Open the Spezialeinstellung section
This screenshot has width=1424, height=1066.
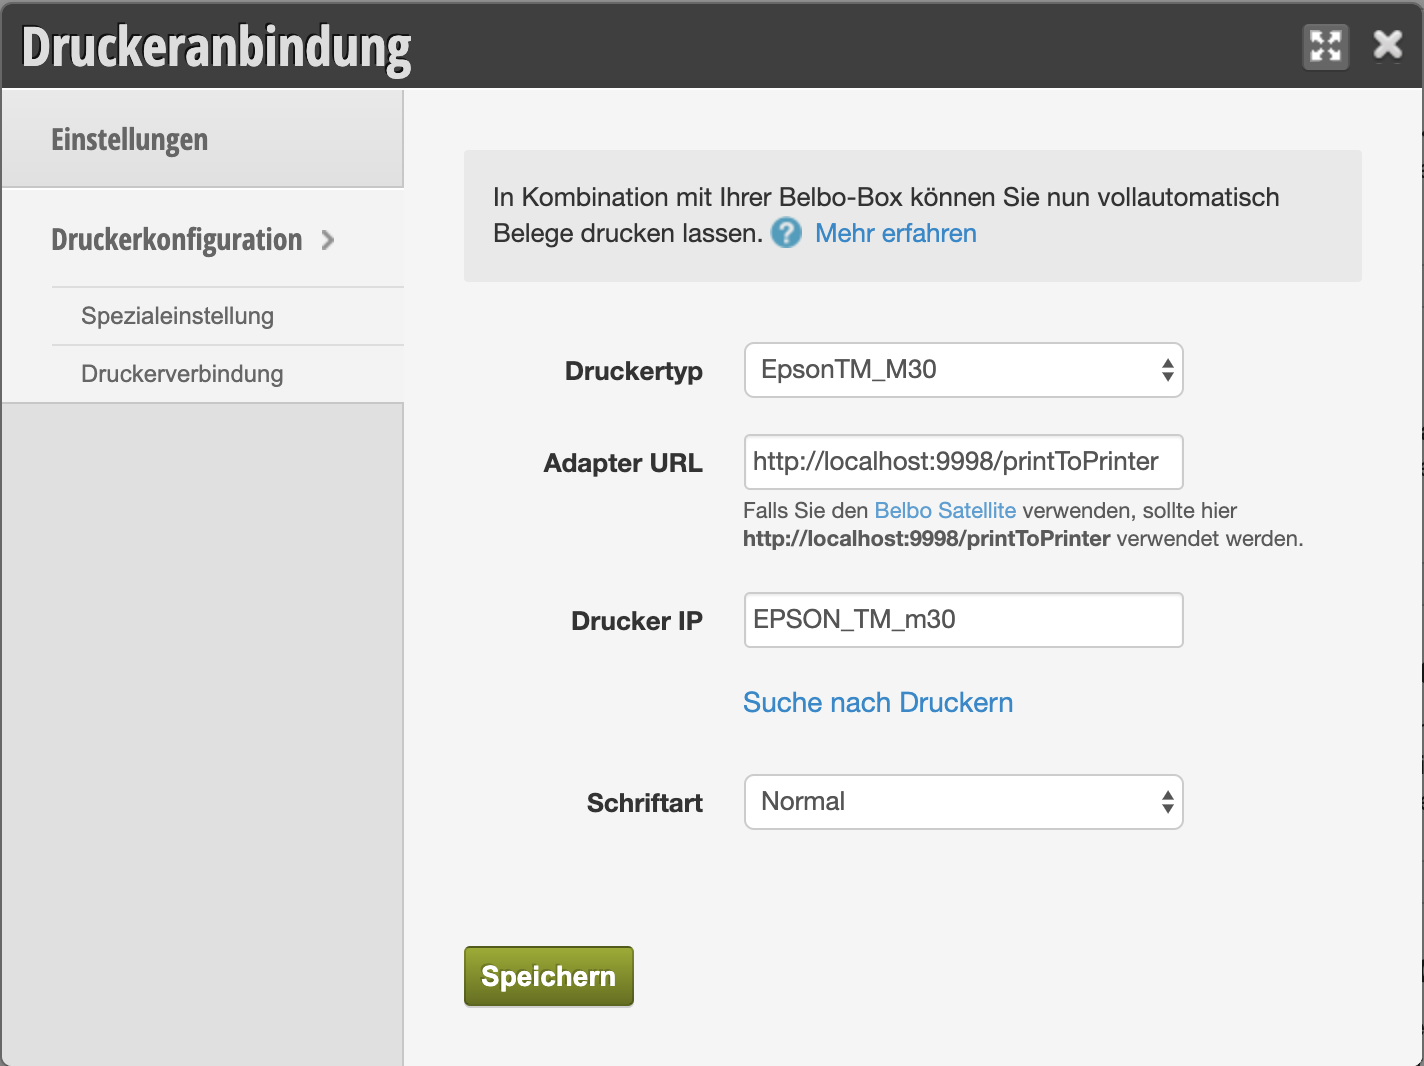176,316
